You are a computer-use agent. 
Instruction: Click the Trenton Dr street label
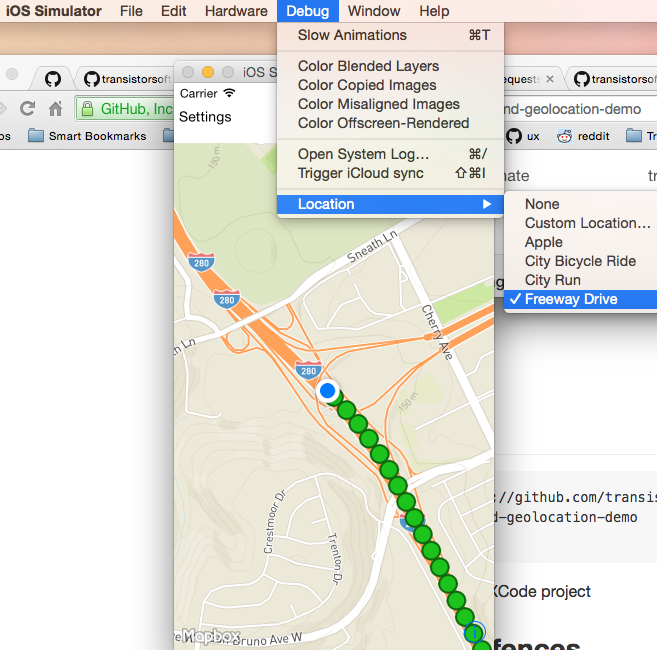[x=335, y=558]
